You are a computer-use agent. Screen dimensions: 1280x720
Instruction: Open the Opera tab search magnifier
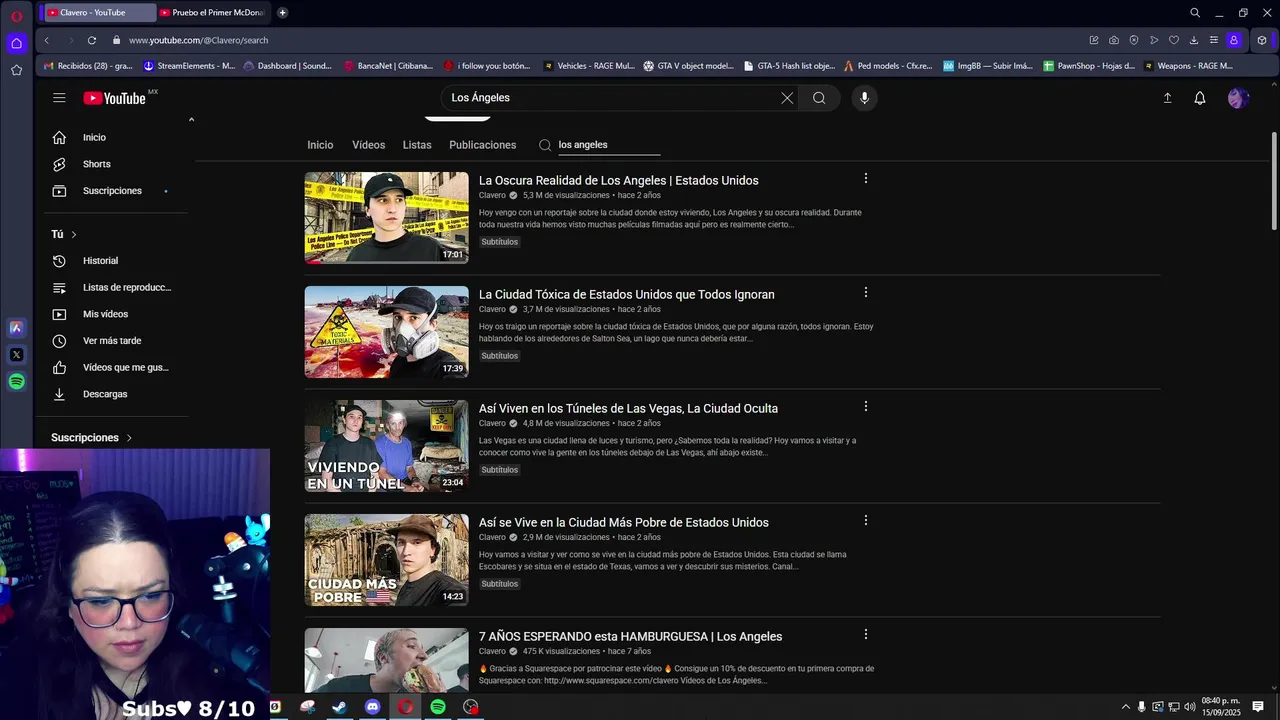[x=1195, y=13]
